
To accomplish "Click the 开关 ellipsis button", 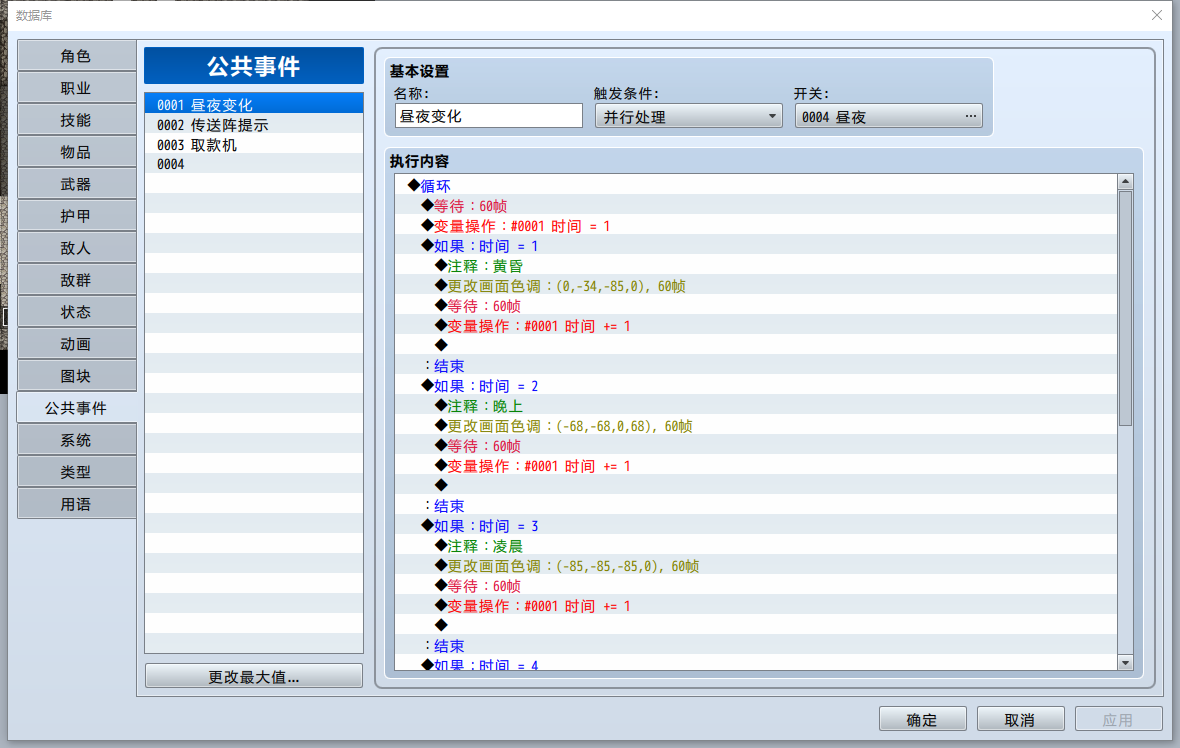I will (971, 116).
